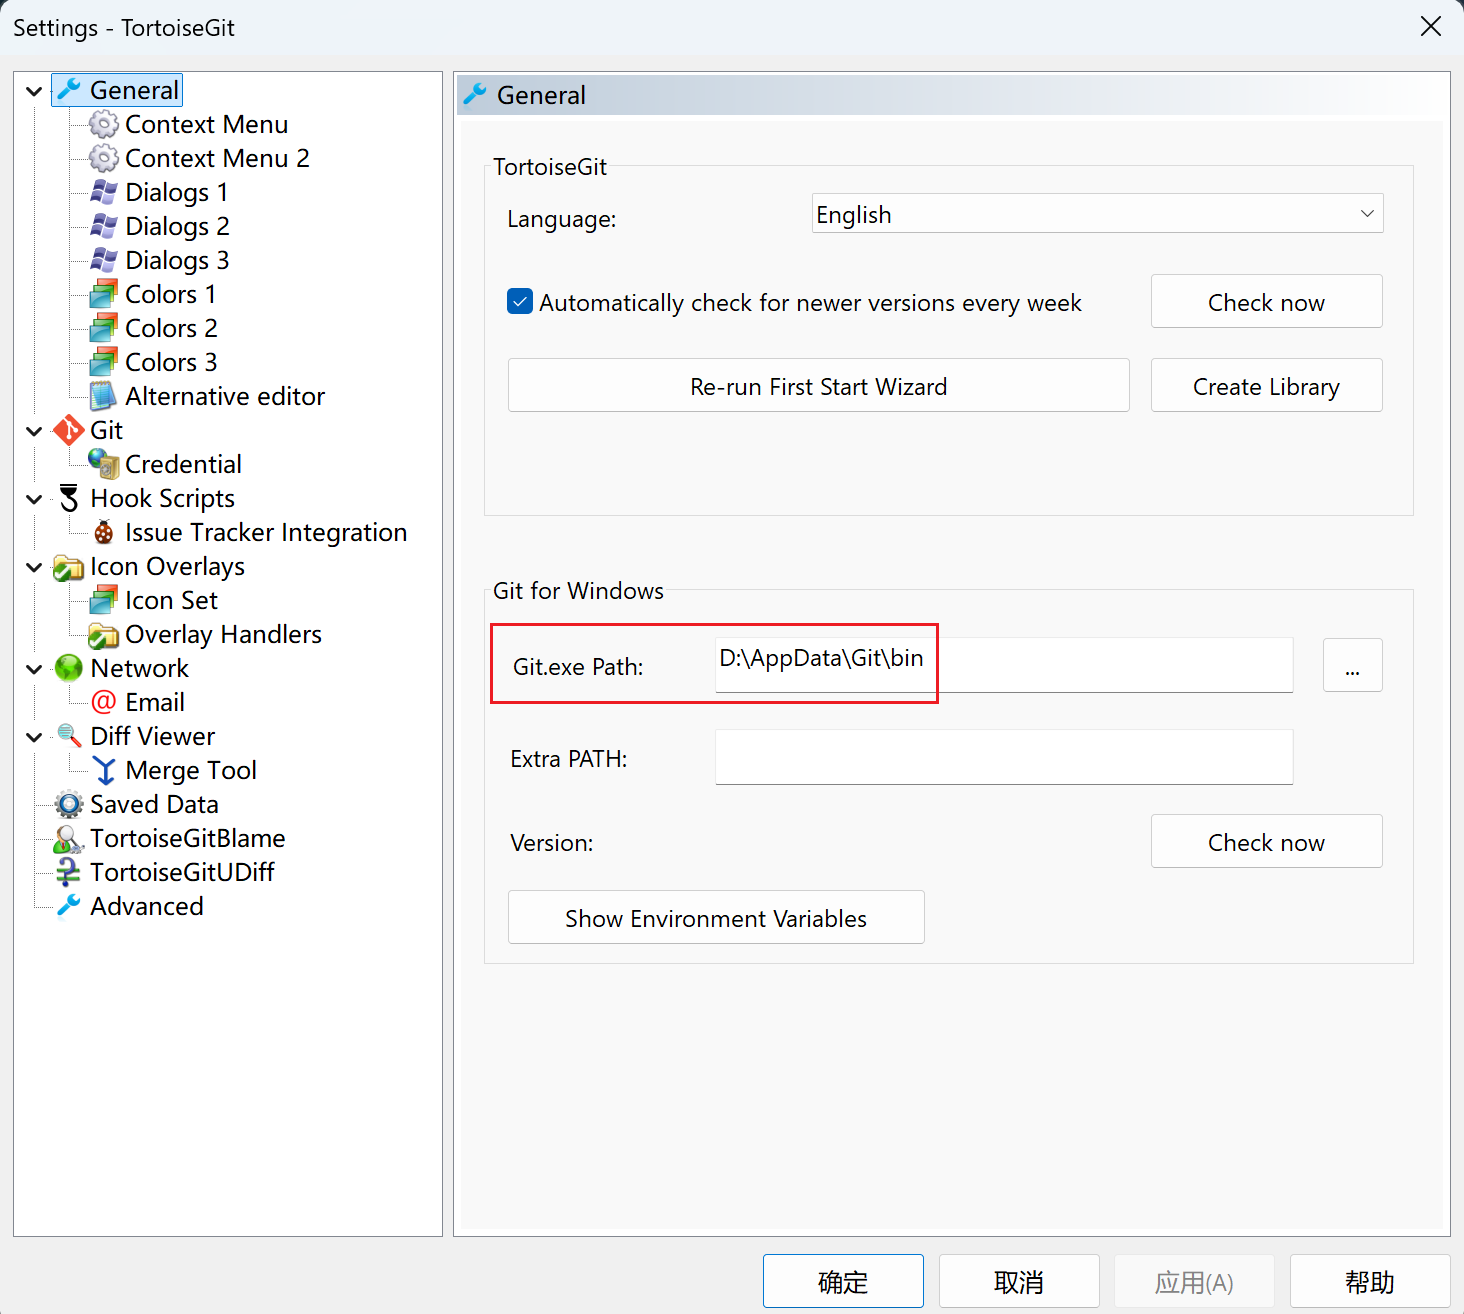Click the Hook Scripts hook icon
Image resolution: width=1464 pixels, height=1314 pixels.
(x=69, y=498)
